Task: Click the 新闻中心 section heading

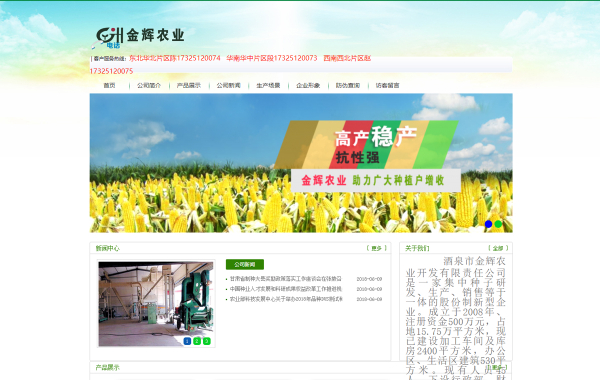Action: click(x=108, y=248)
